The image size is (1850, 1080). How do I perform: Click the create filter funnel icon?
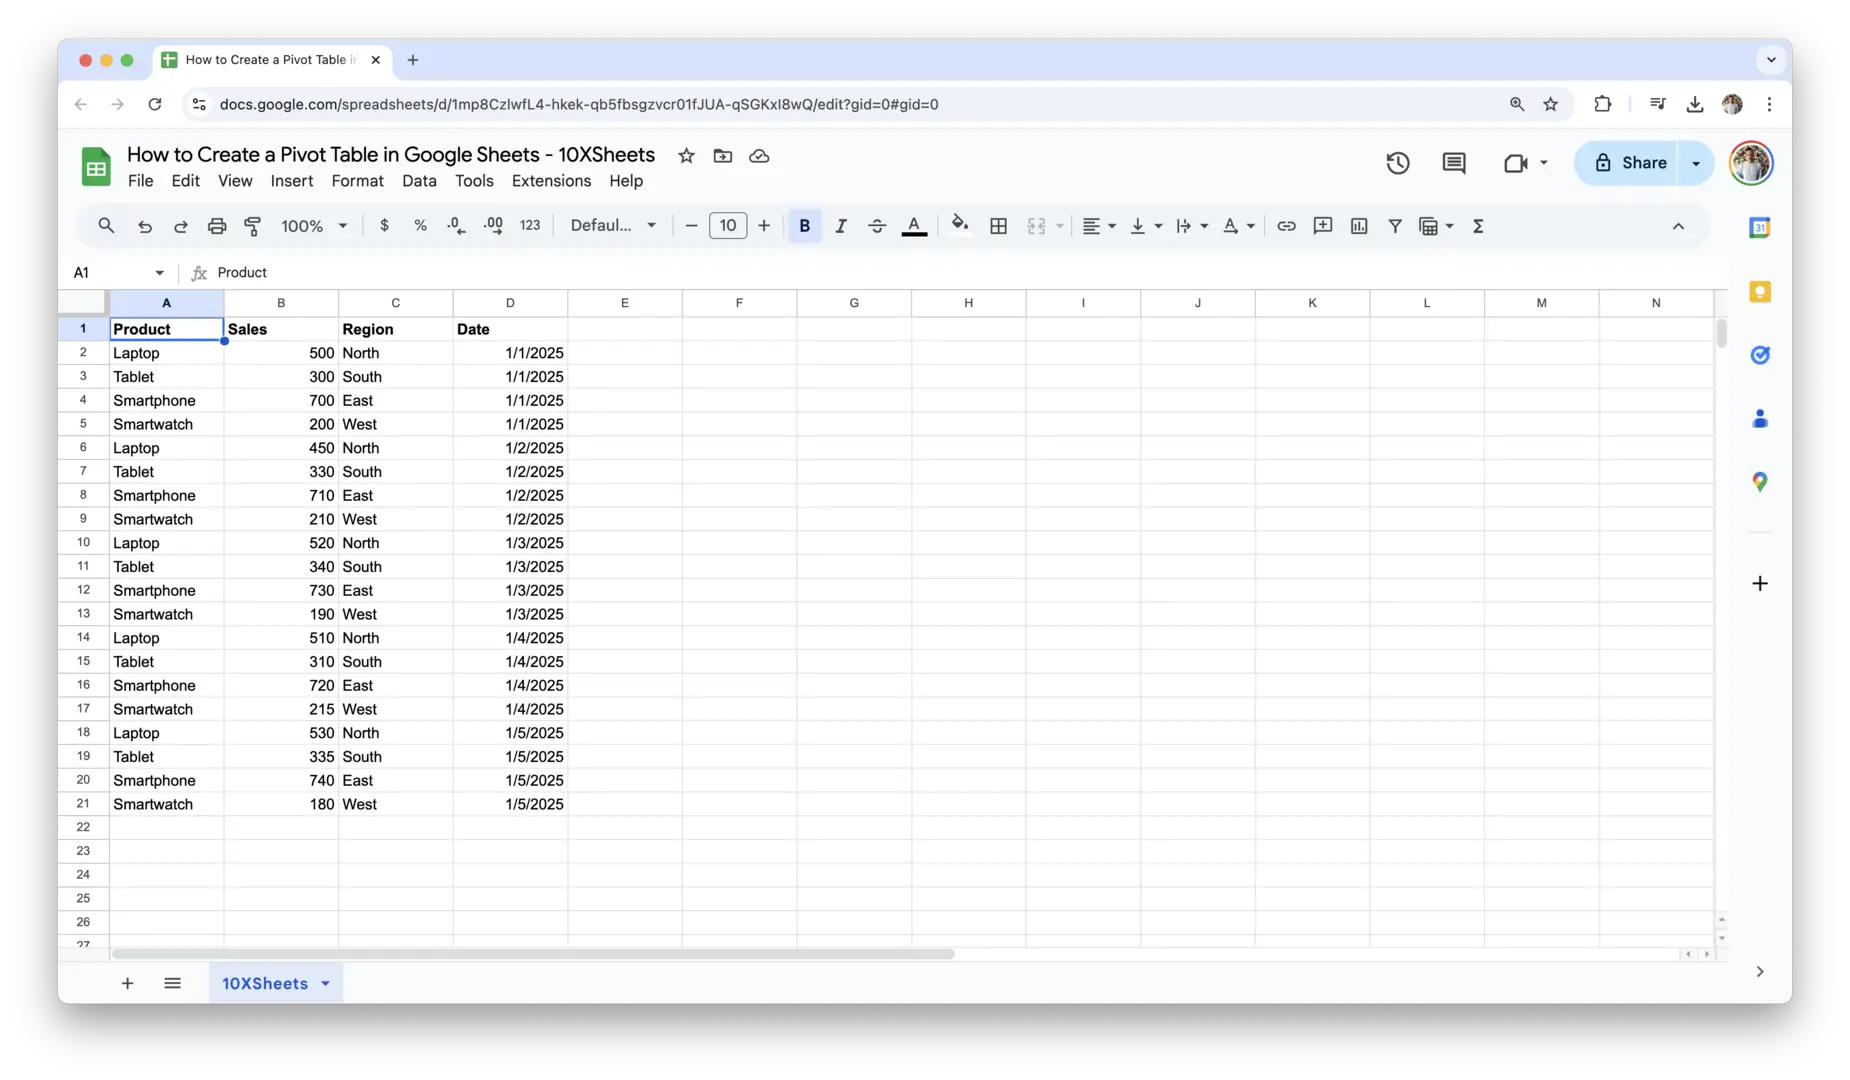tap(1394, 226)
